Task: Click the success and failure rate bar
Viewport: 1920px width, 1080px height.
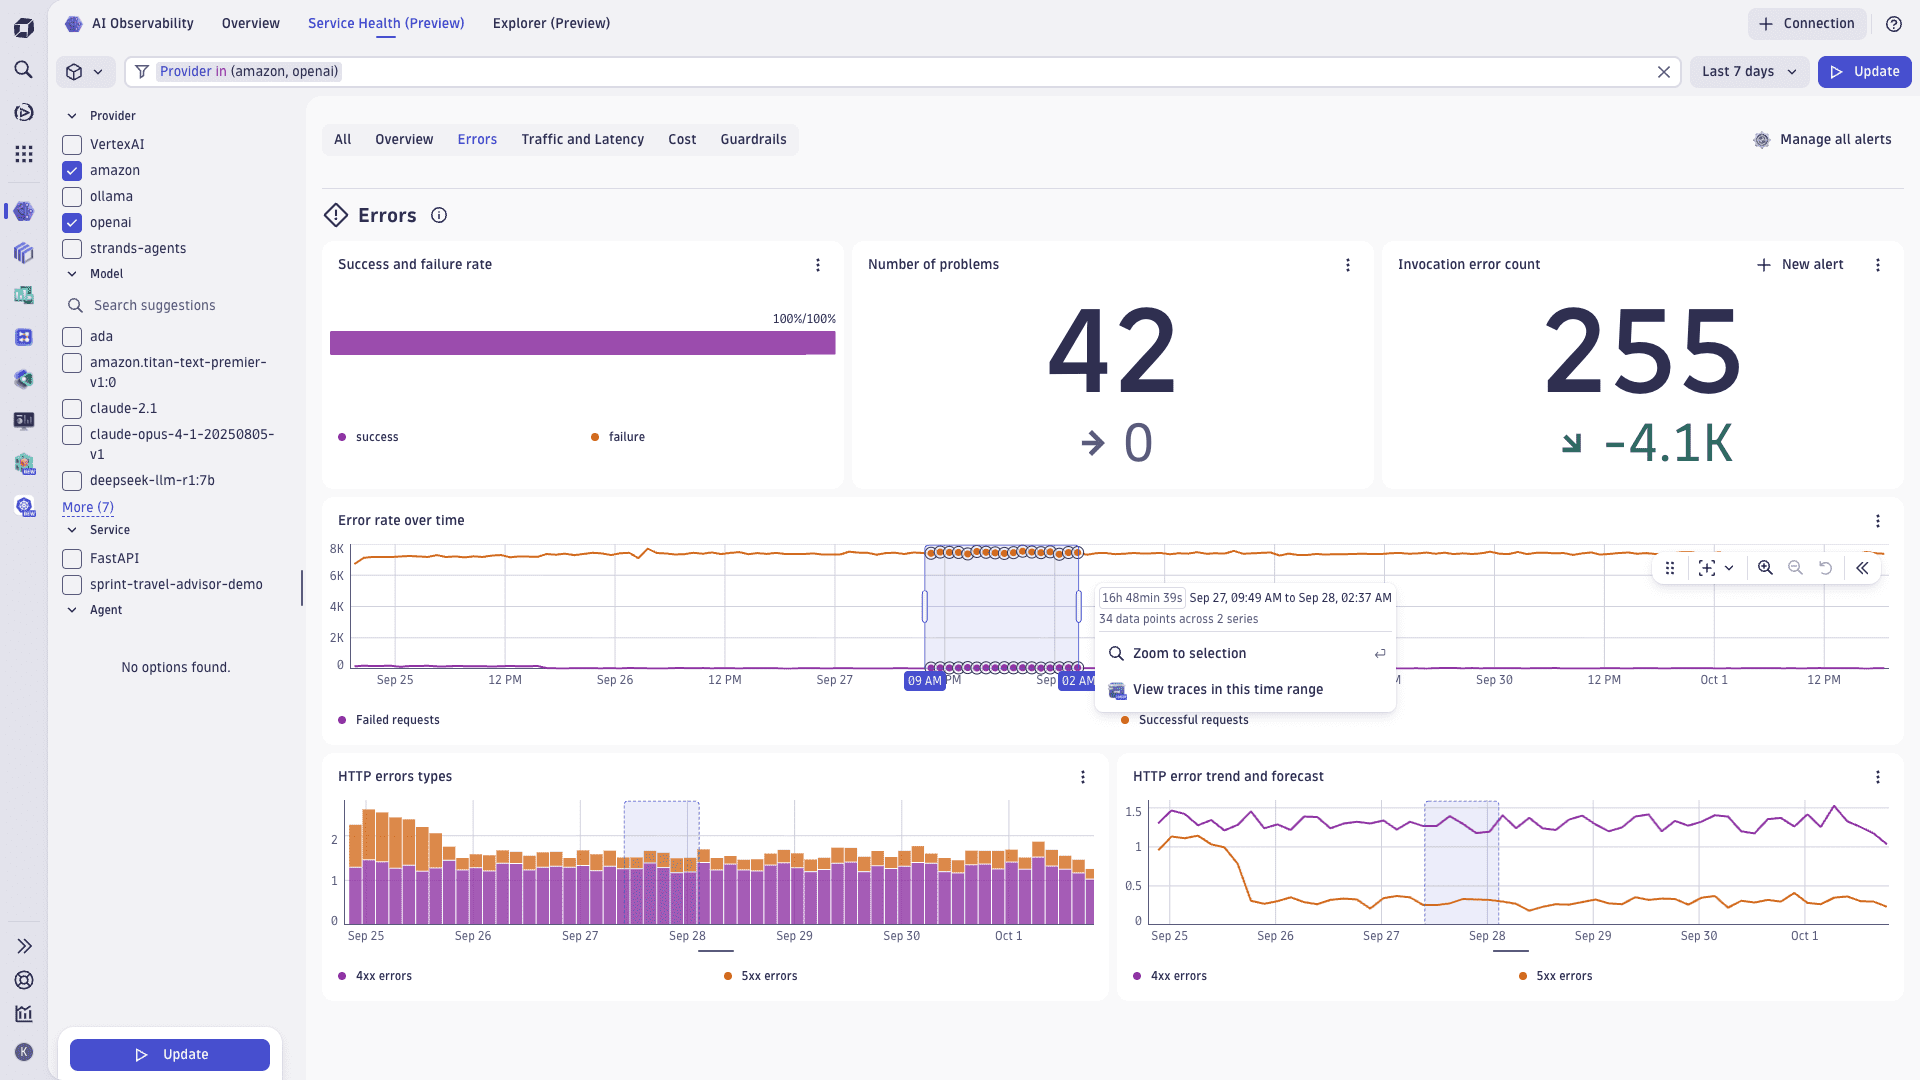Action: [x=583, y=343]
